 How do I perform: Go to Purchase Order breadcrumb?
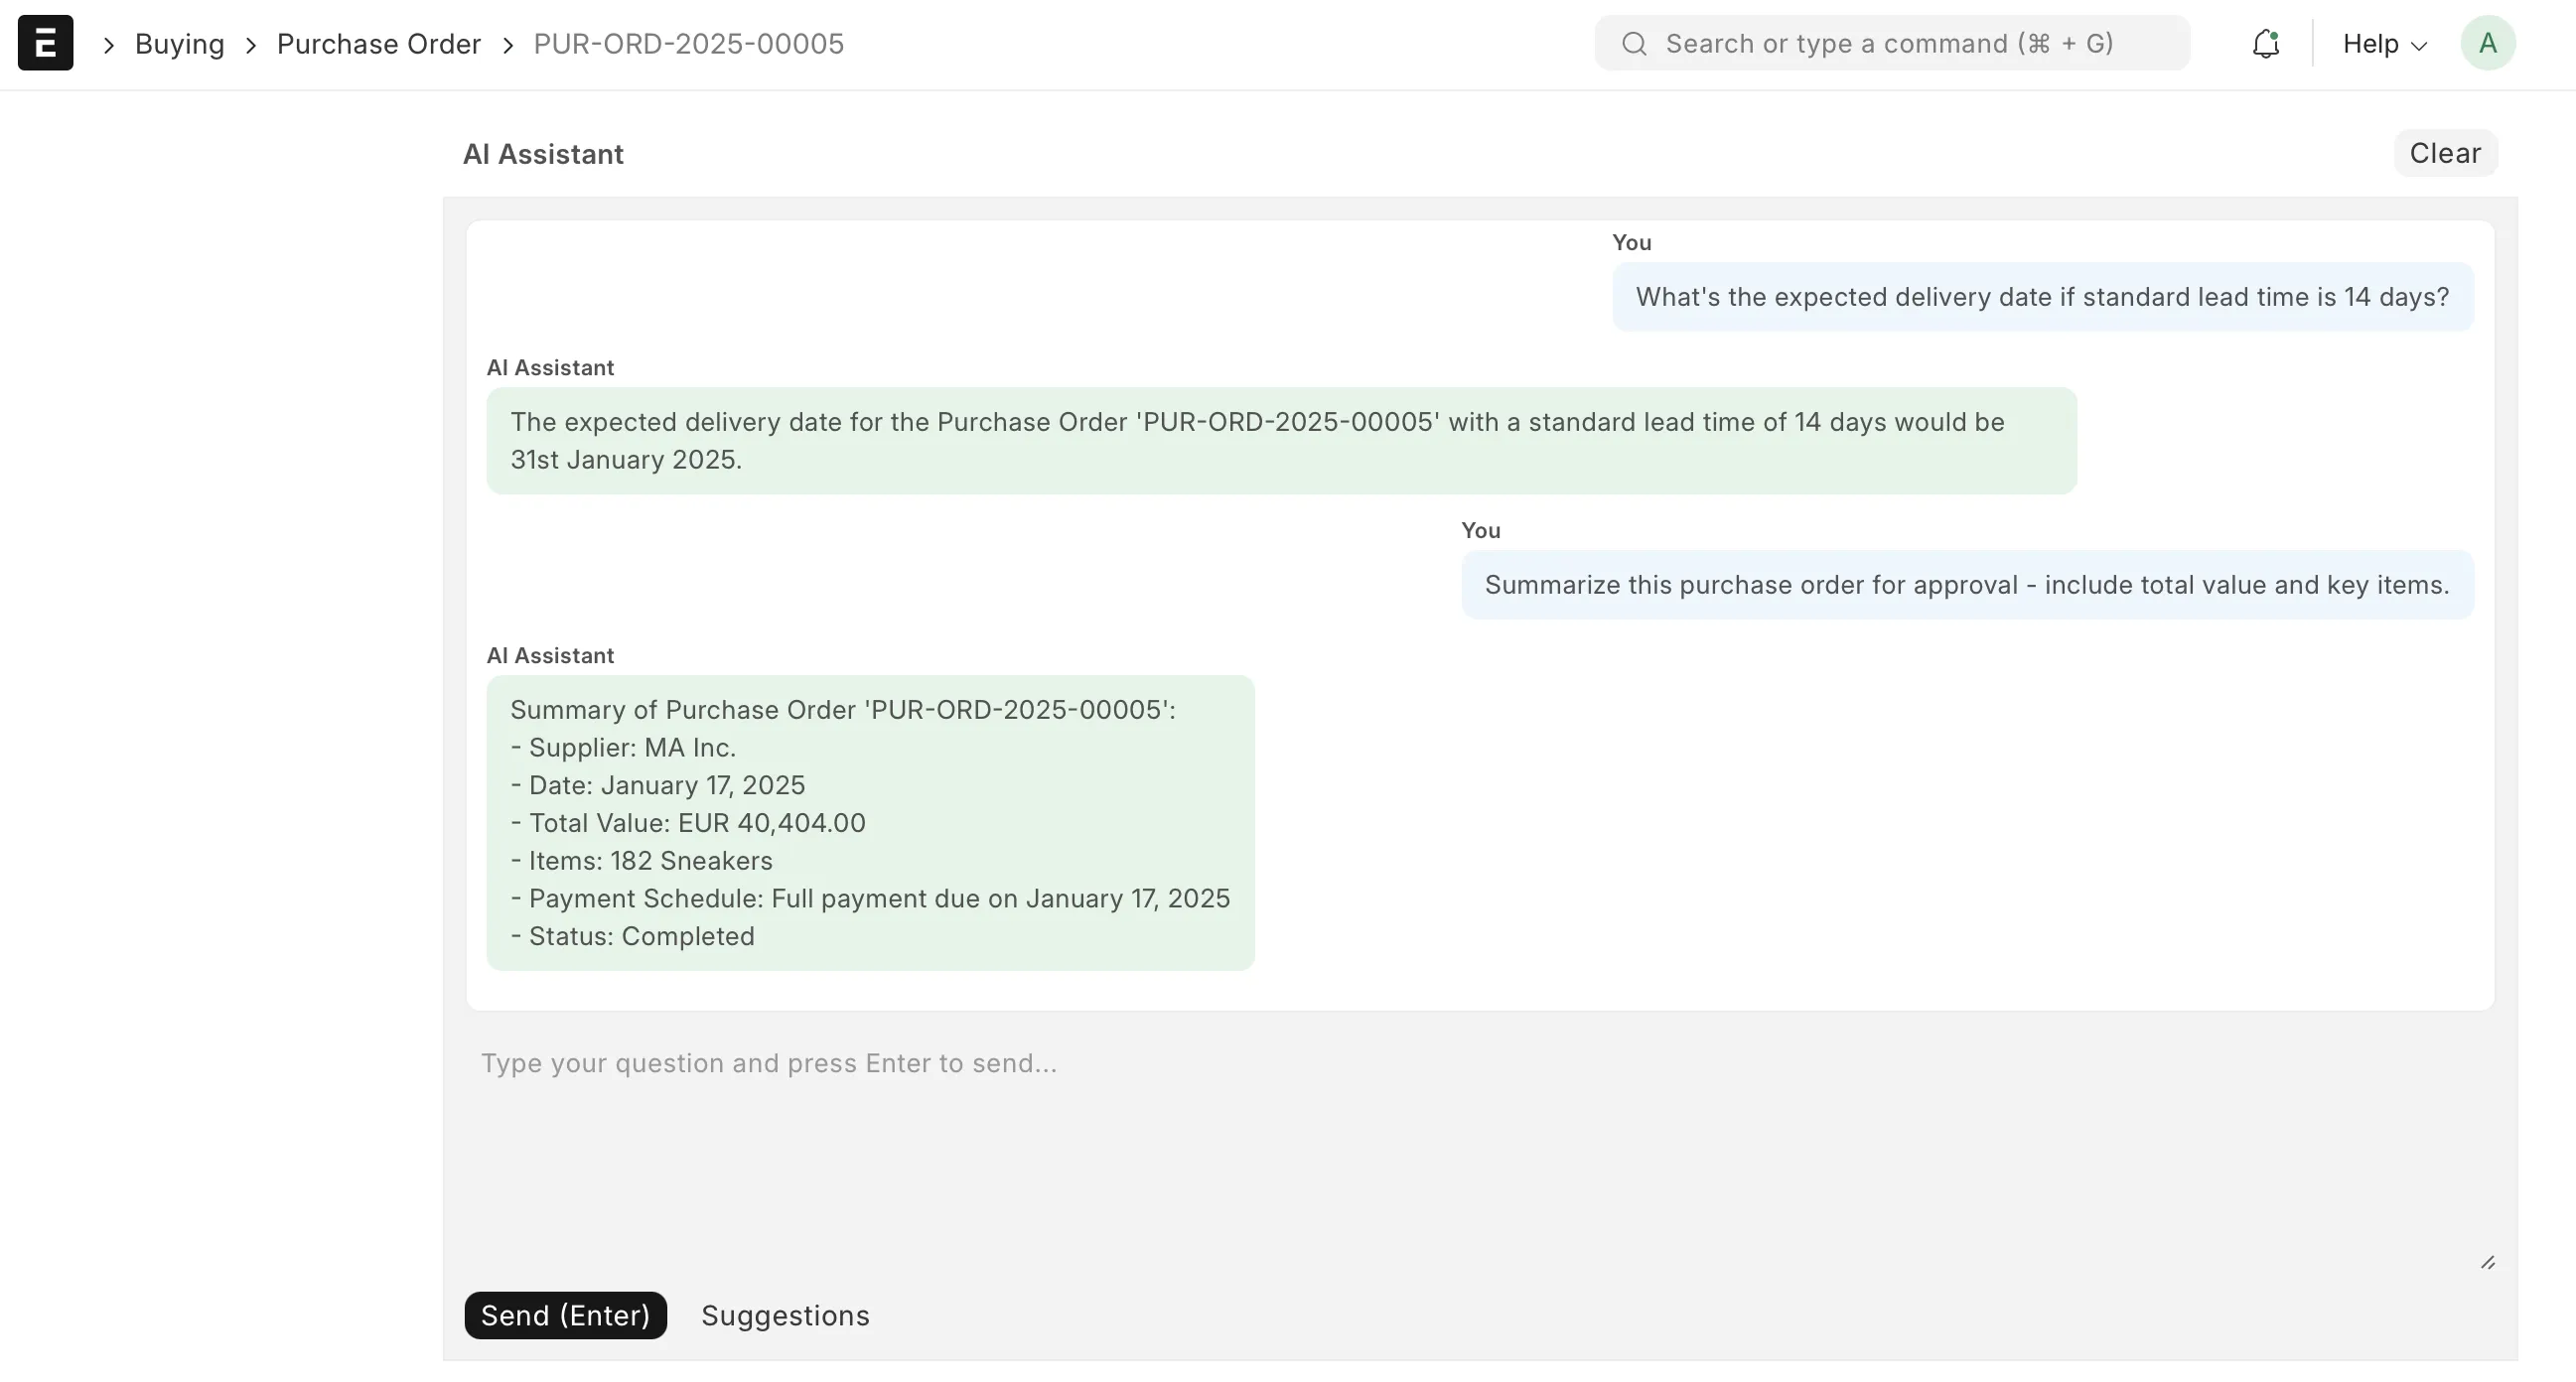pyautogui.click(x=378, y=44)
